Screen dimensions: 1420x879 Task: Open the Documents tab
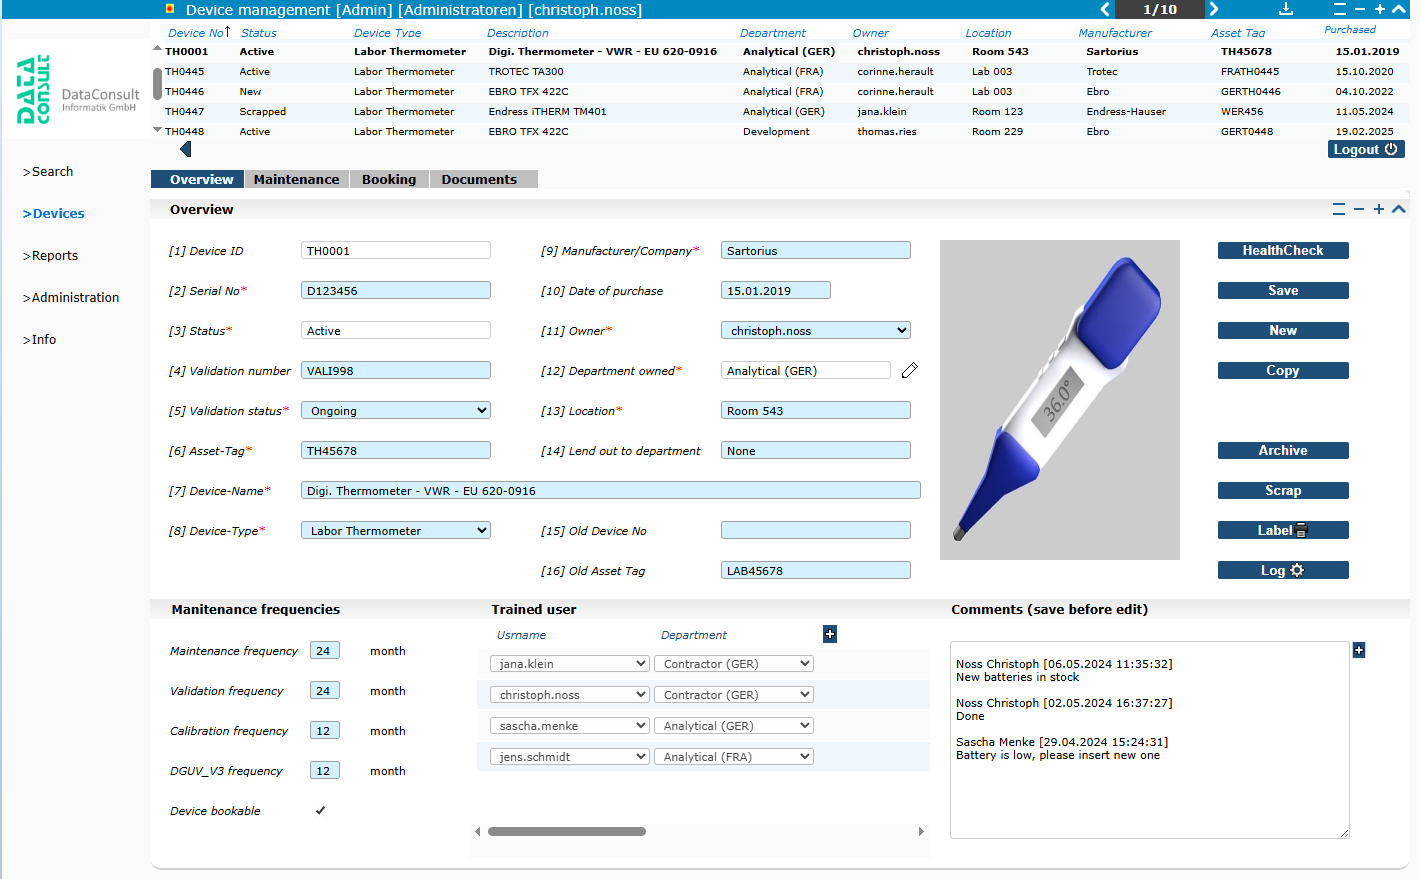click(479, 180)
